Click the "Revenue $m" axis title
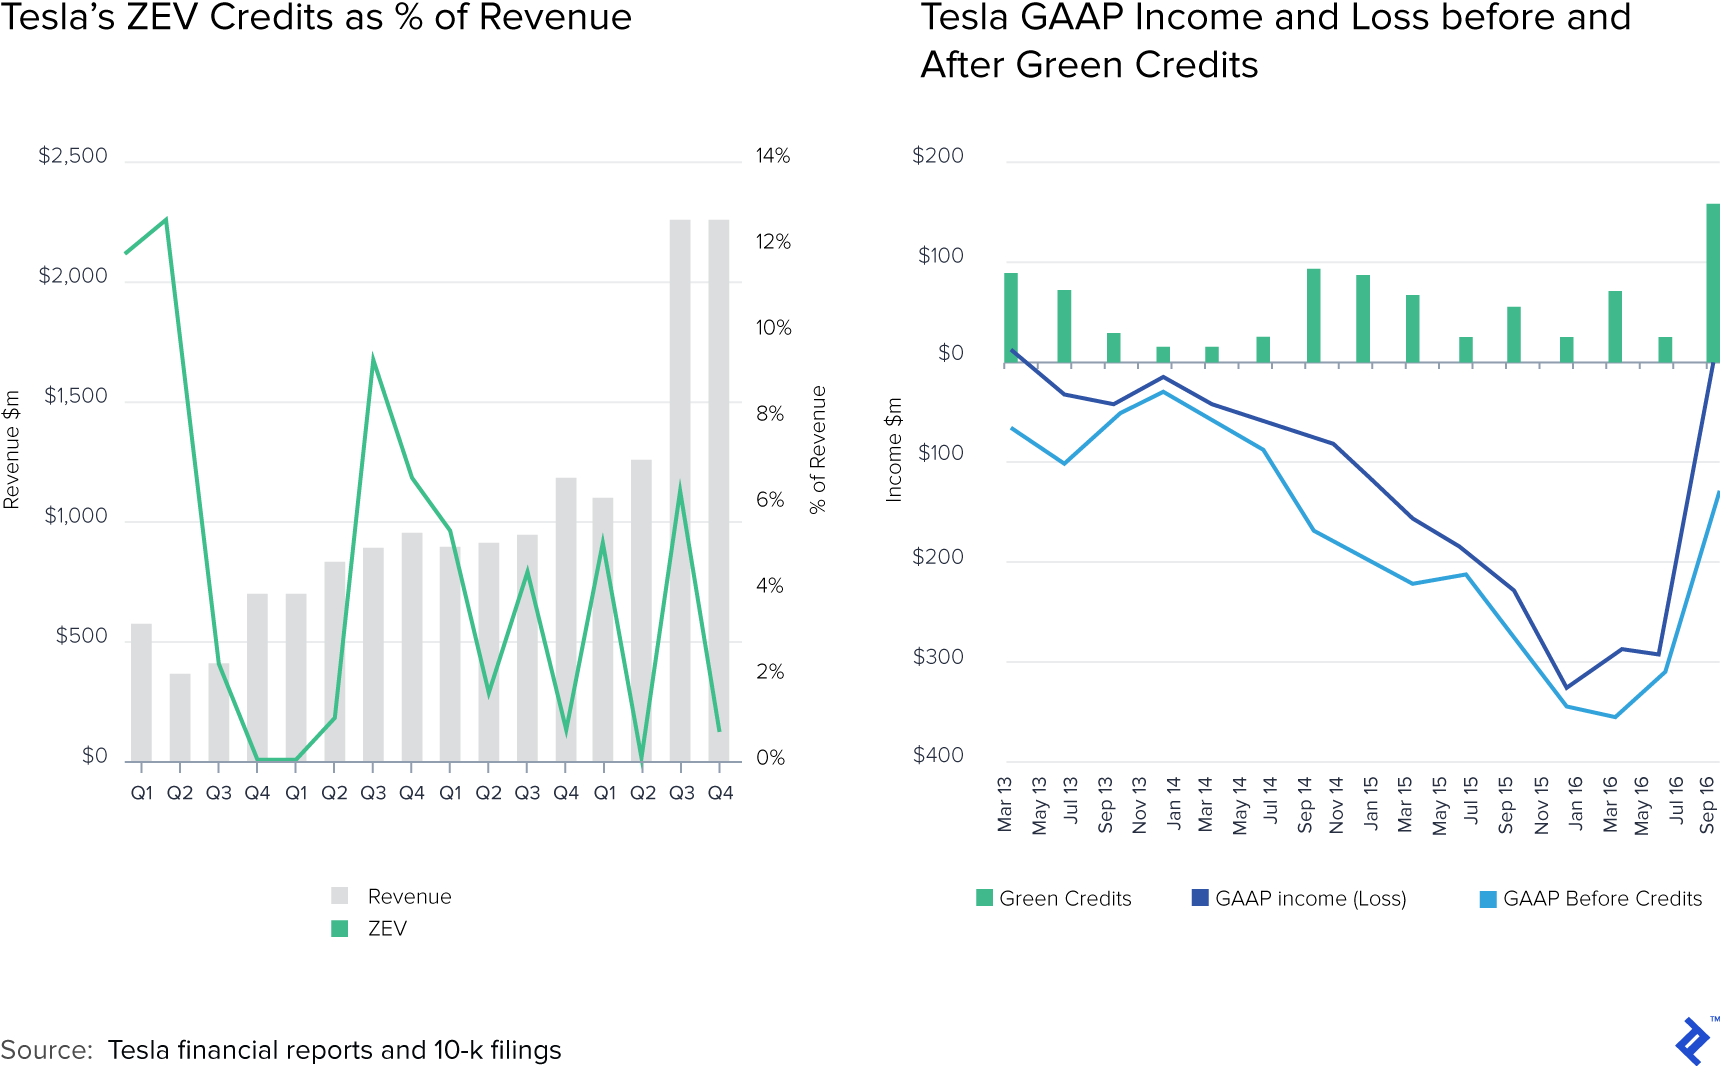 12,450
